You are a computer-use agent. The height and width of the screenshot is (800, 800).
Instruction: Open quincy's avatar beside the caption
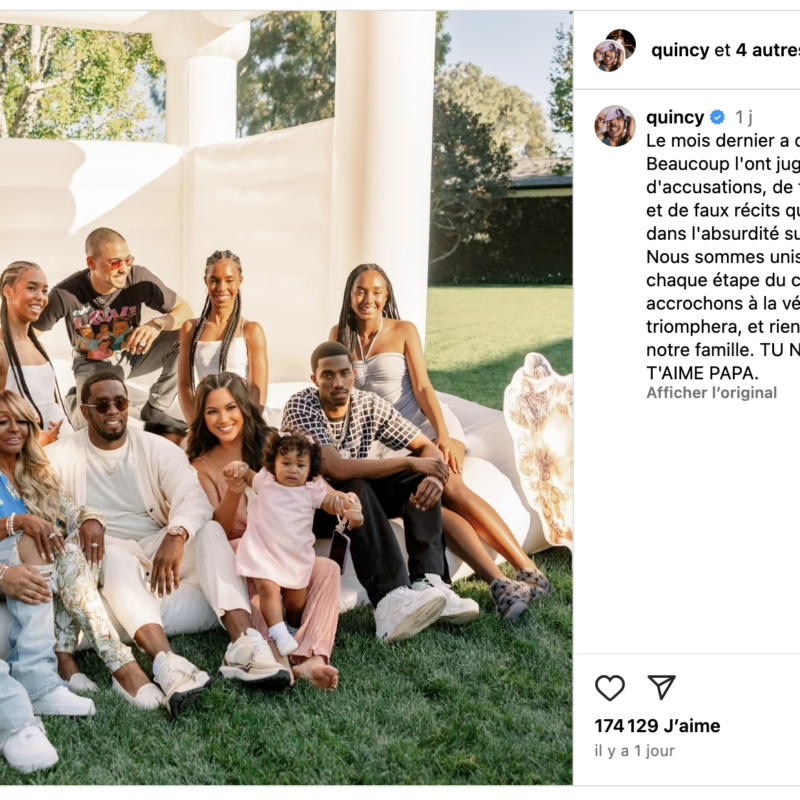614,126
